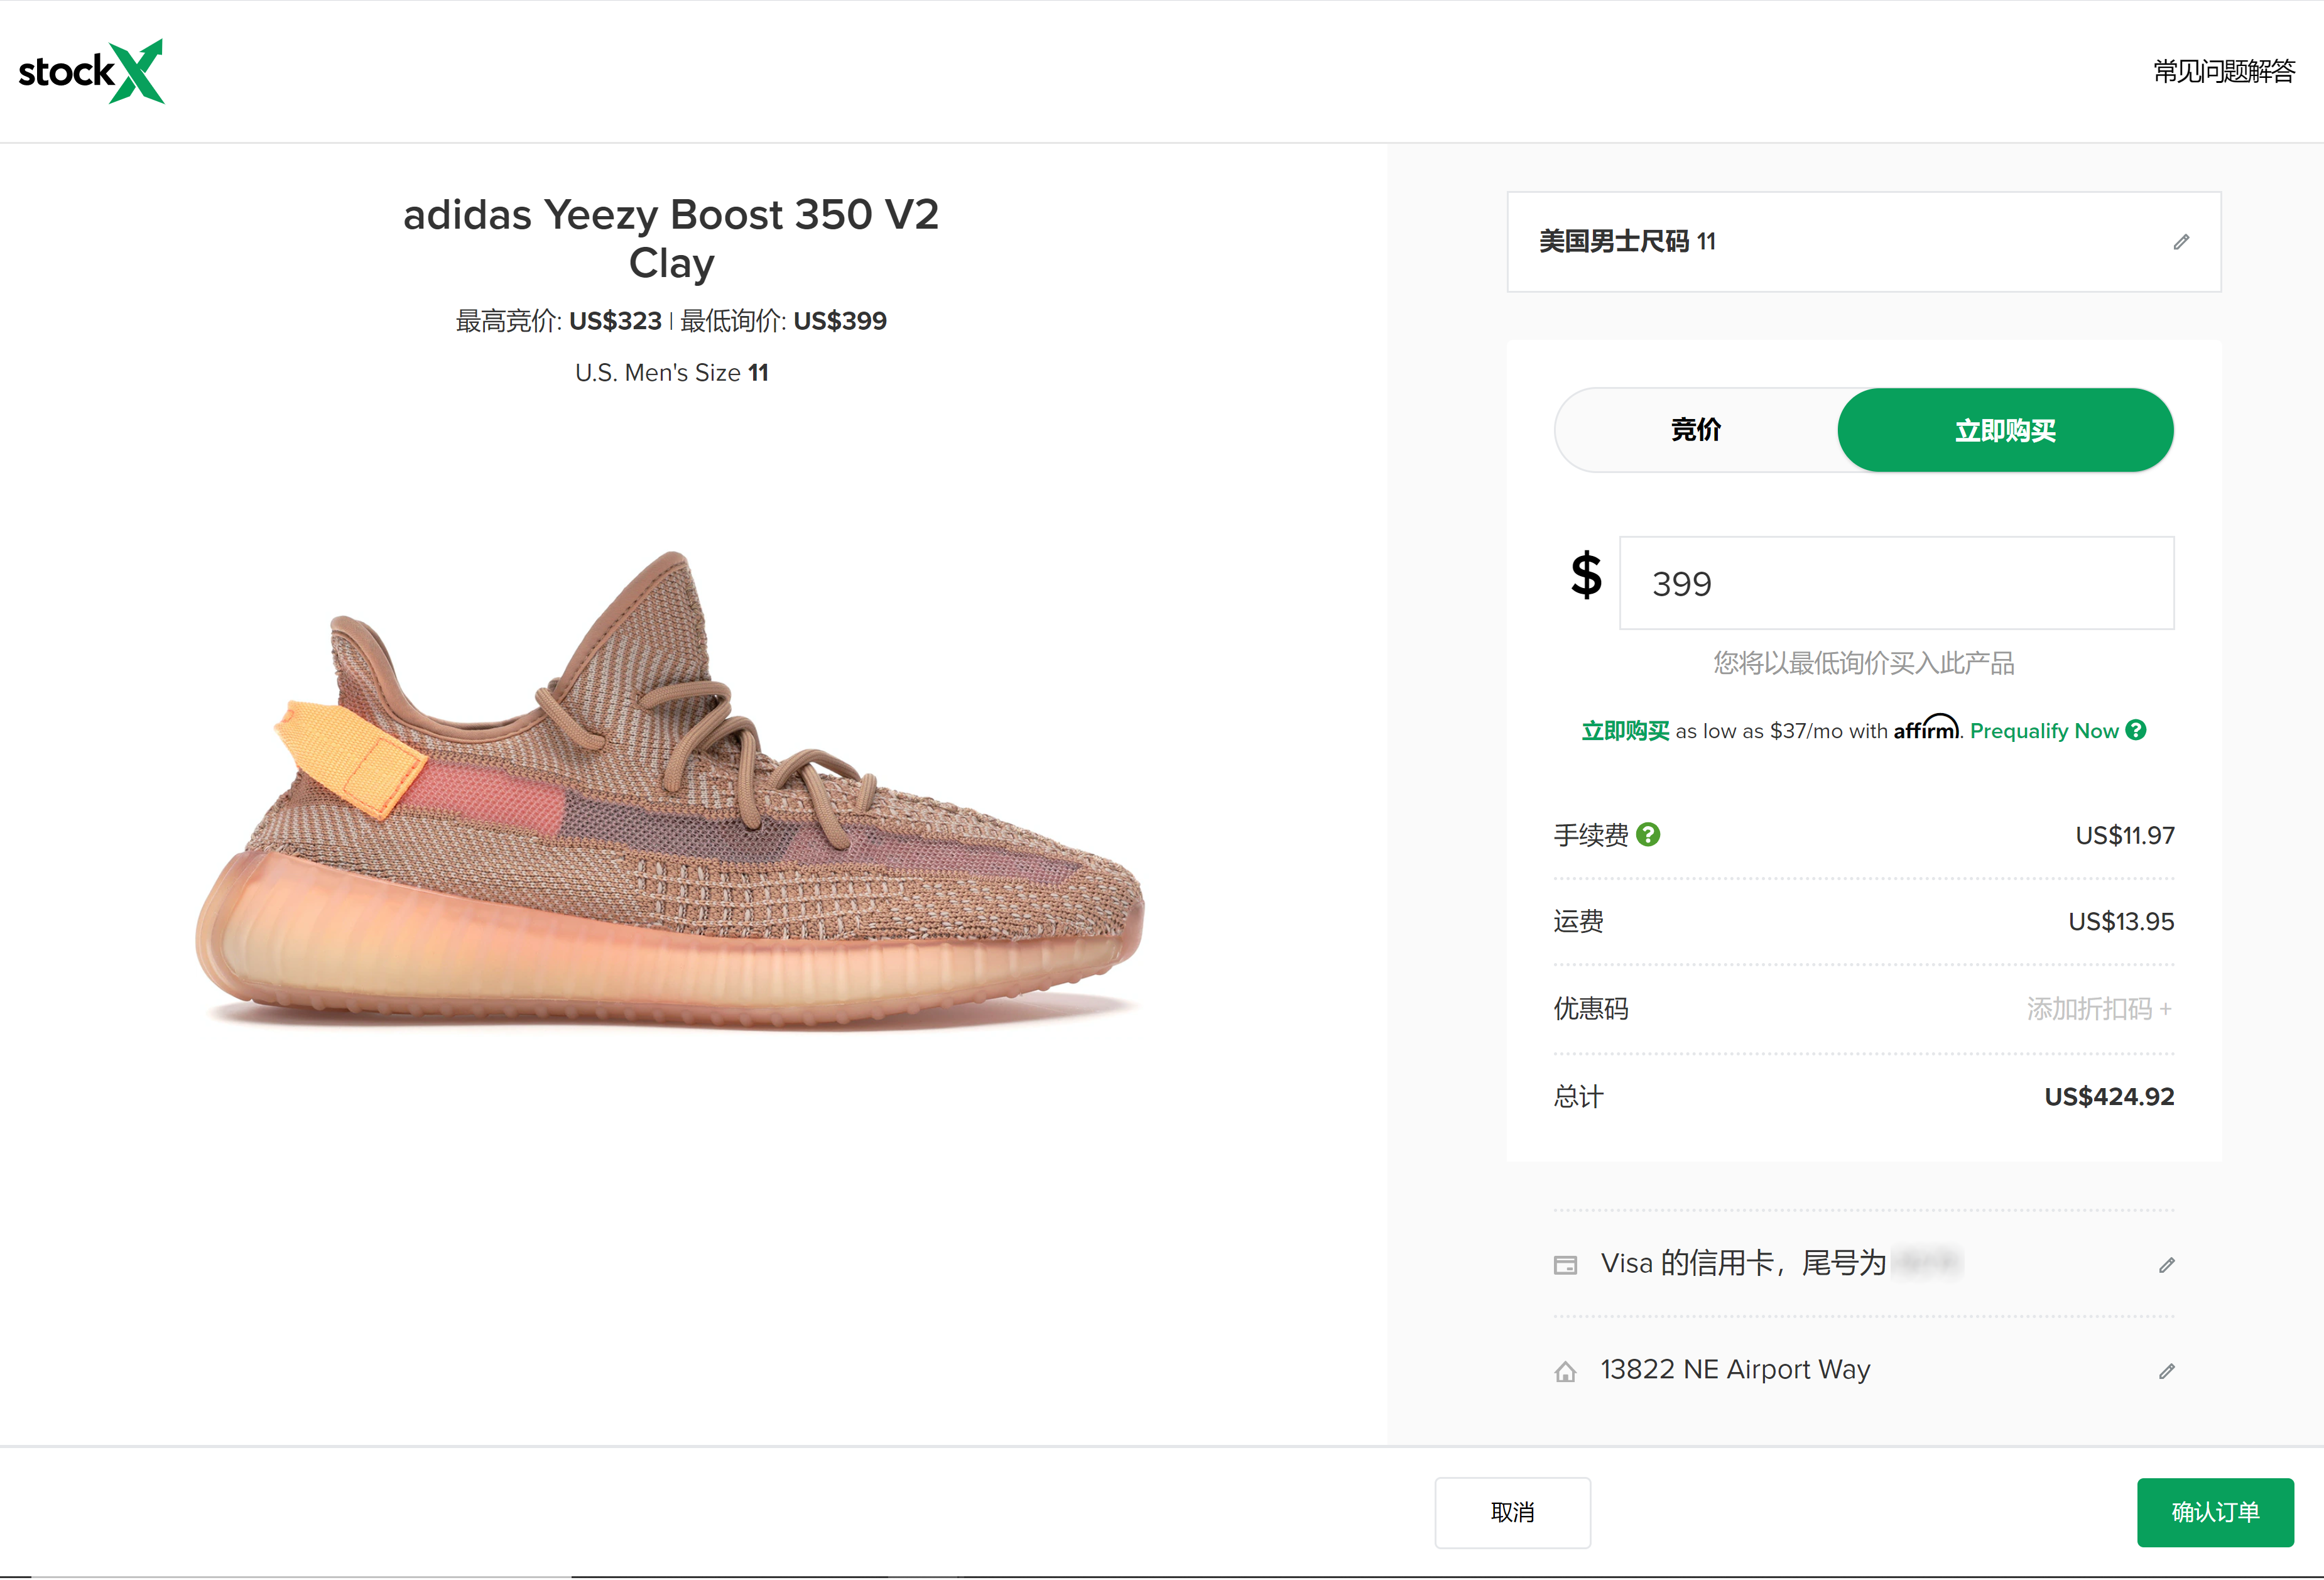Click the pencil icon beside shoe size

point(2181,242)
